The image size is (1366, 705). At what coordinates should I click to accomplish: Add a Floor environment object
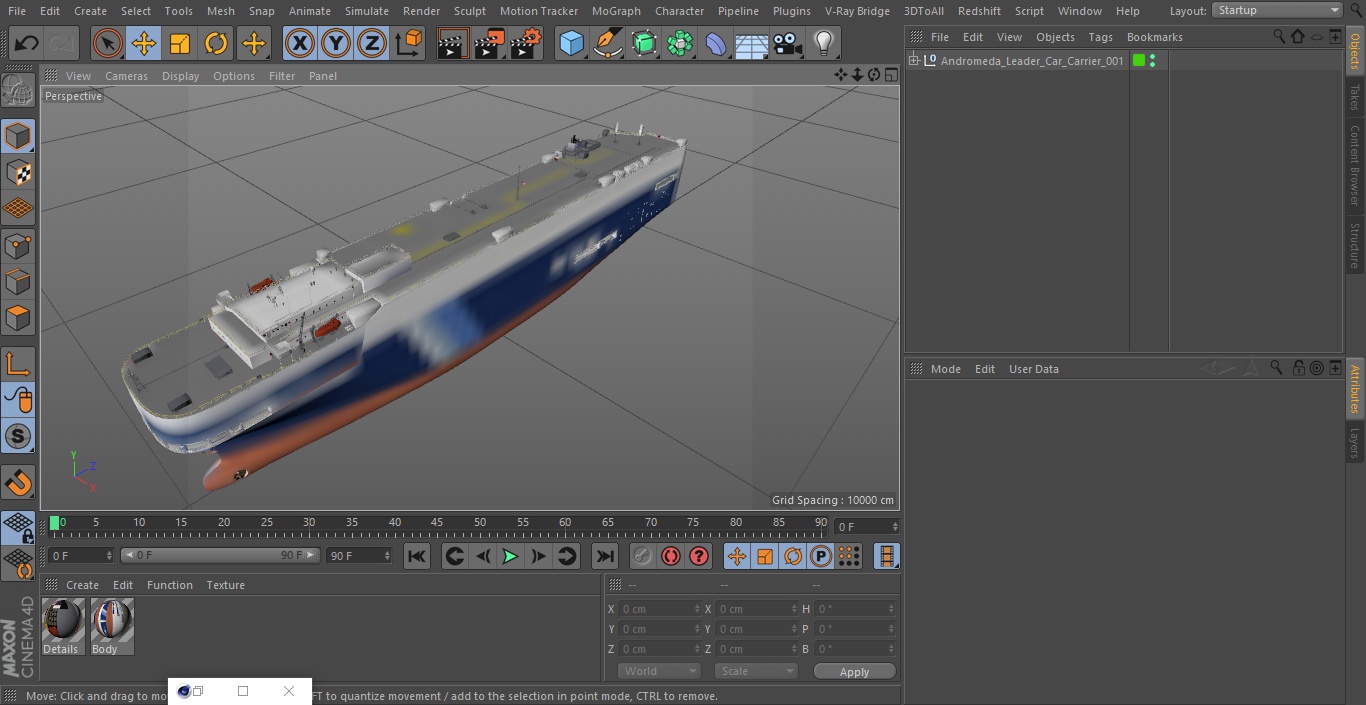[752, 43]
